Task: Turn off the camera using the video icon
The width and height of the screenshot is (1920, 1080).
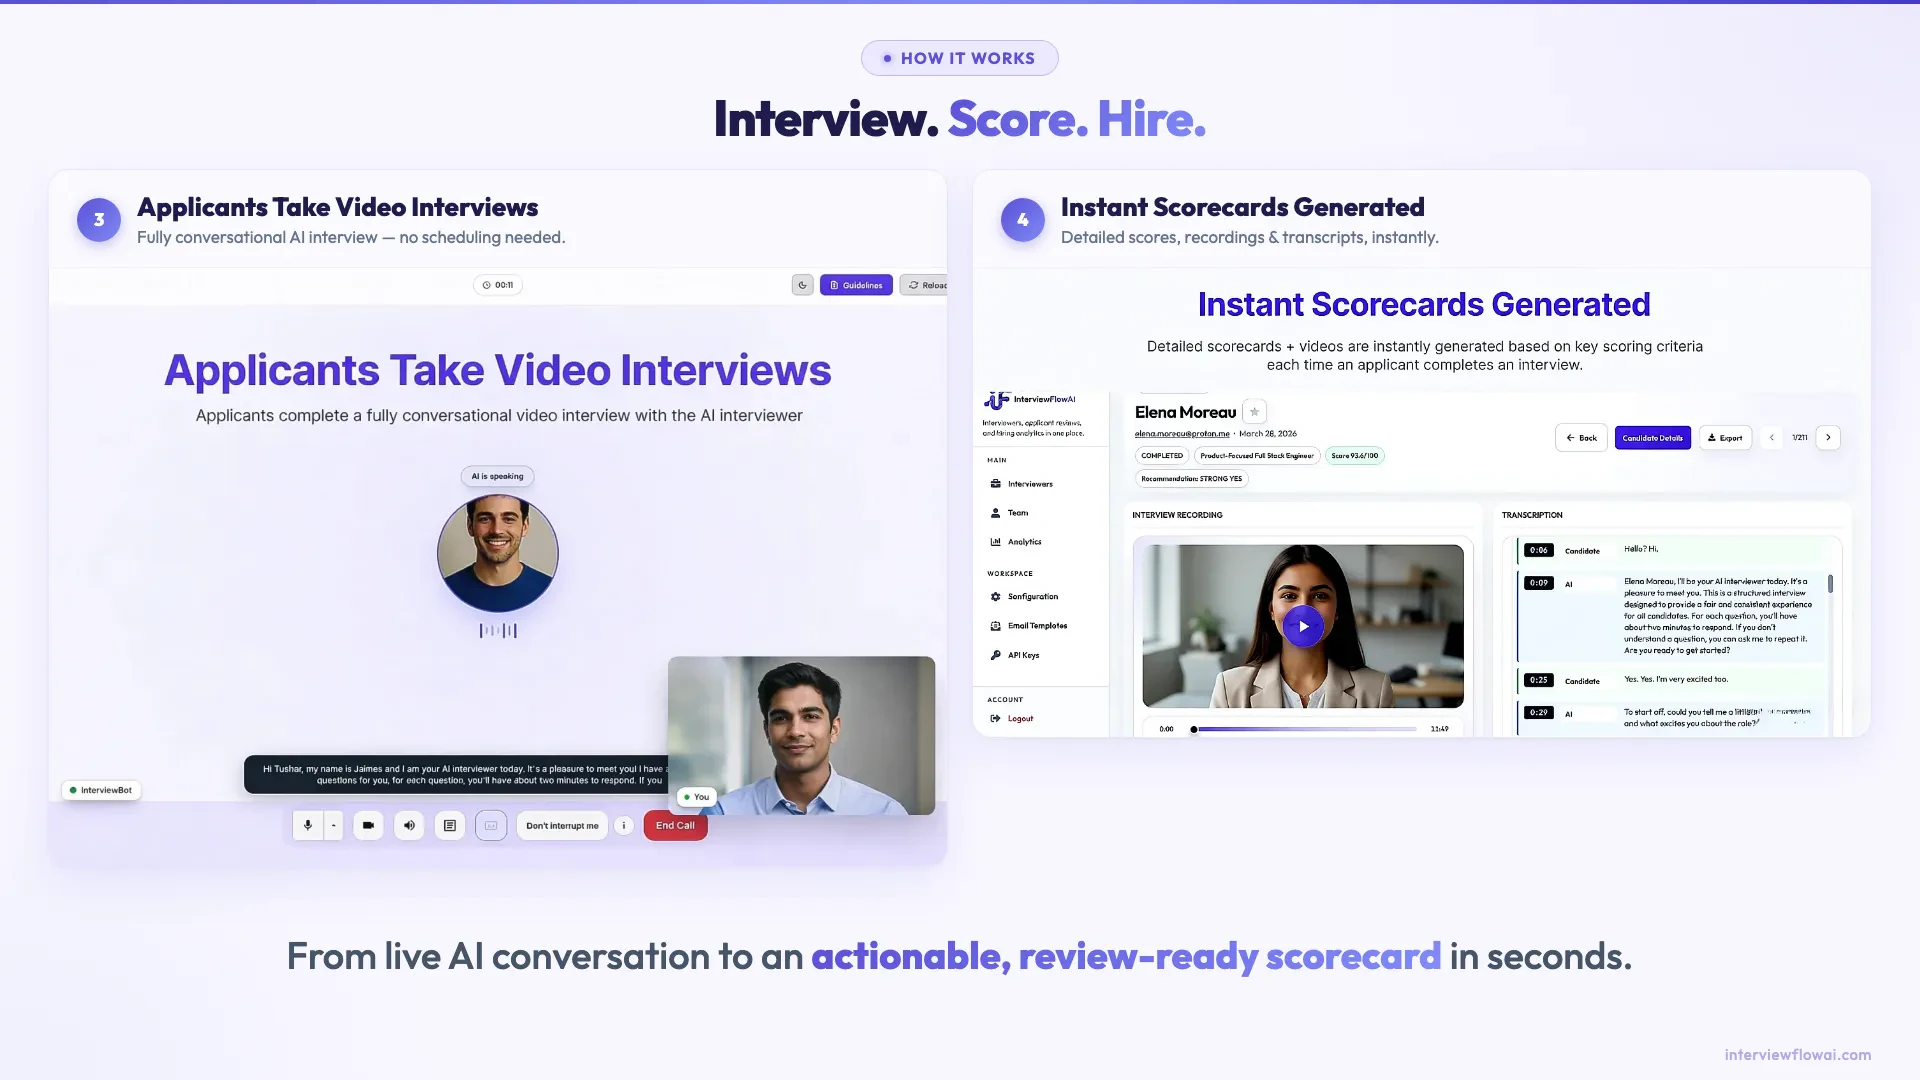Action: (368, 825)
